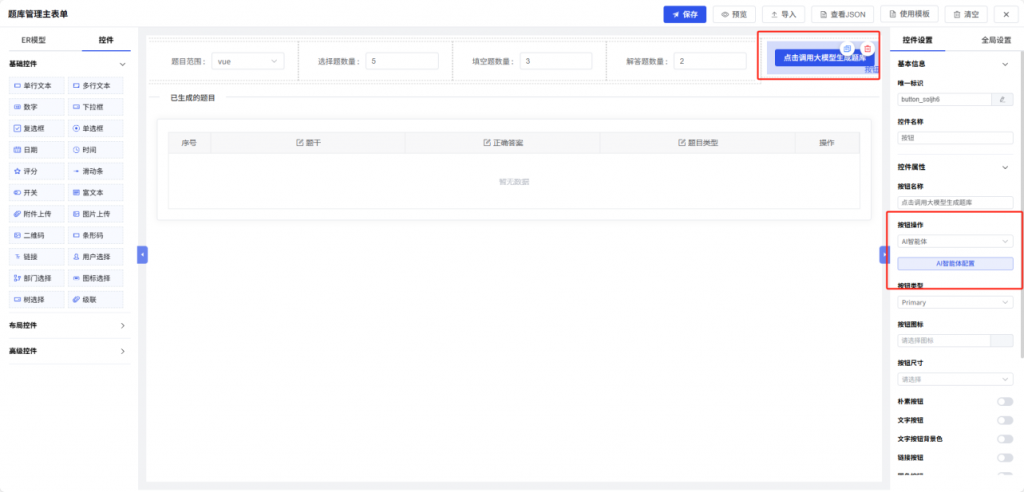Image resolution: width=1024 pixels, height=492 pixels.
Task: Enable the 文字按钮 switch
Action: coord(1004,420)
